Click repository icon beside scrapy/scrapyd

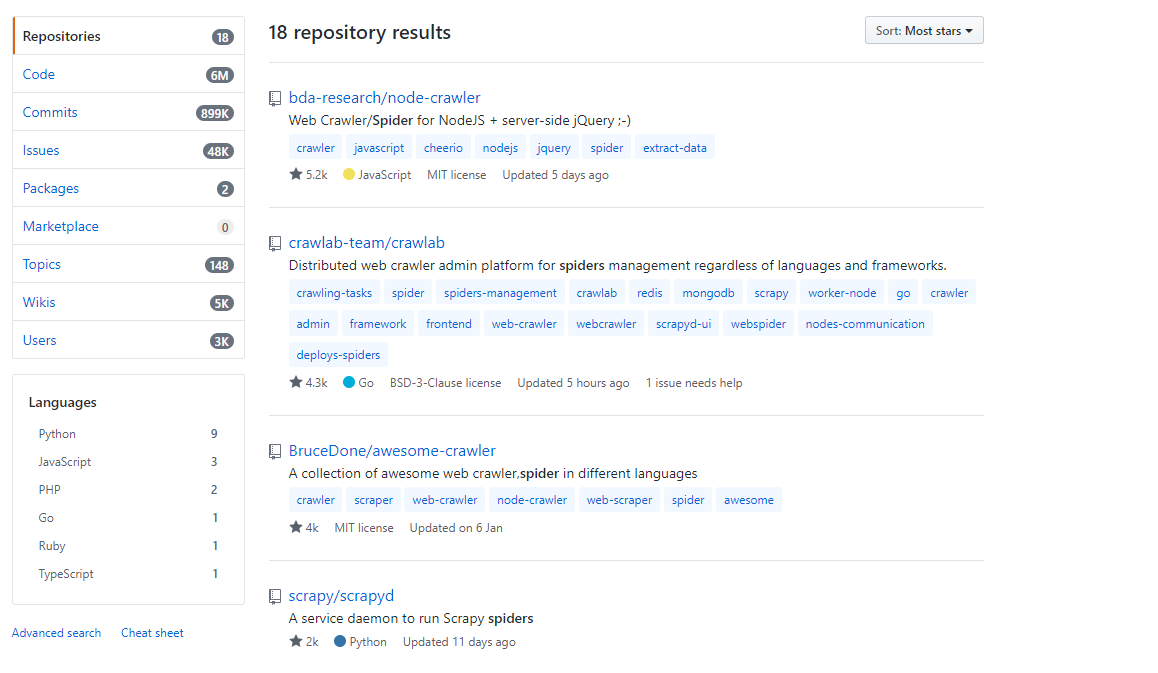275,596
